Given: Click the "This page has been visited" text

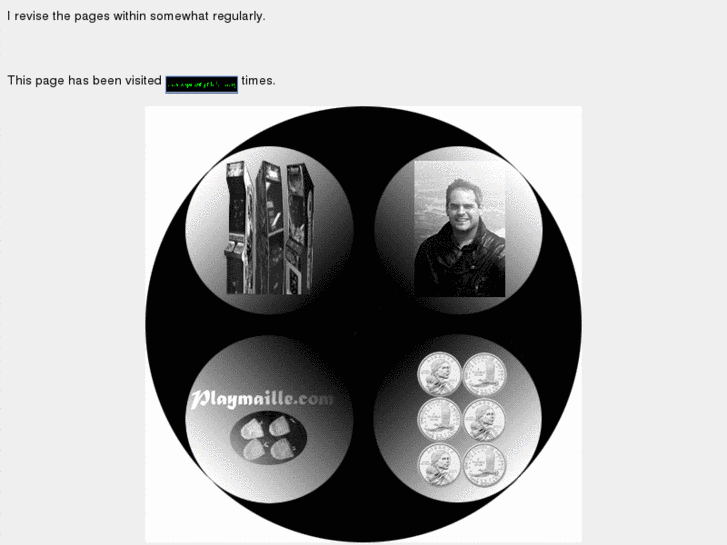Looking at the screenshot, I should pos(84,81).
